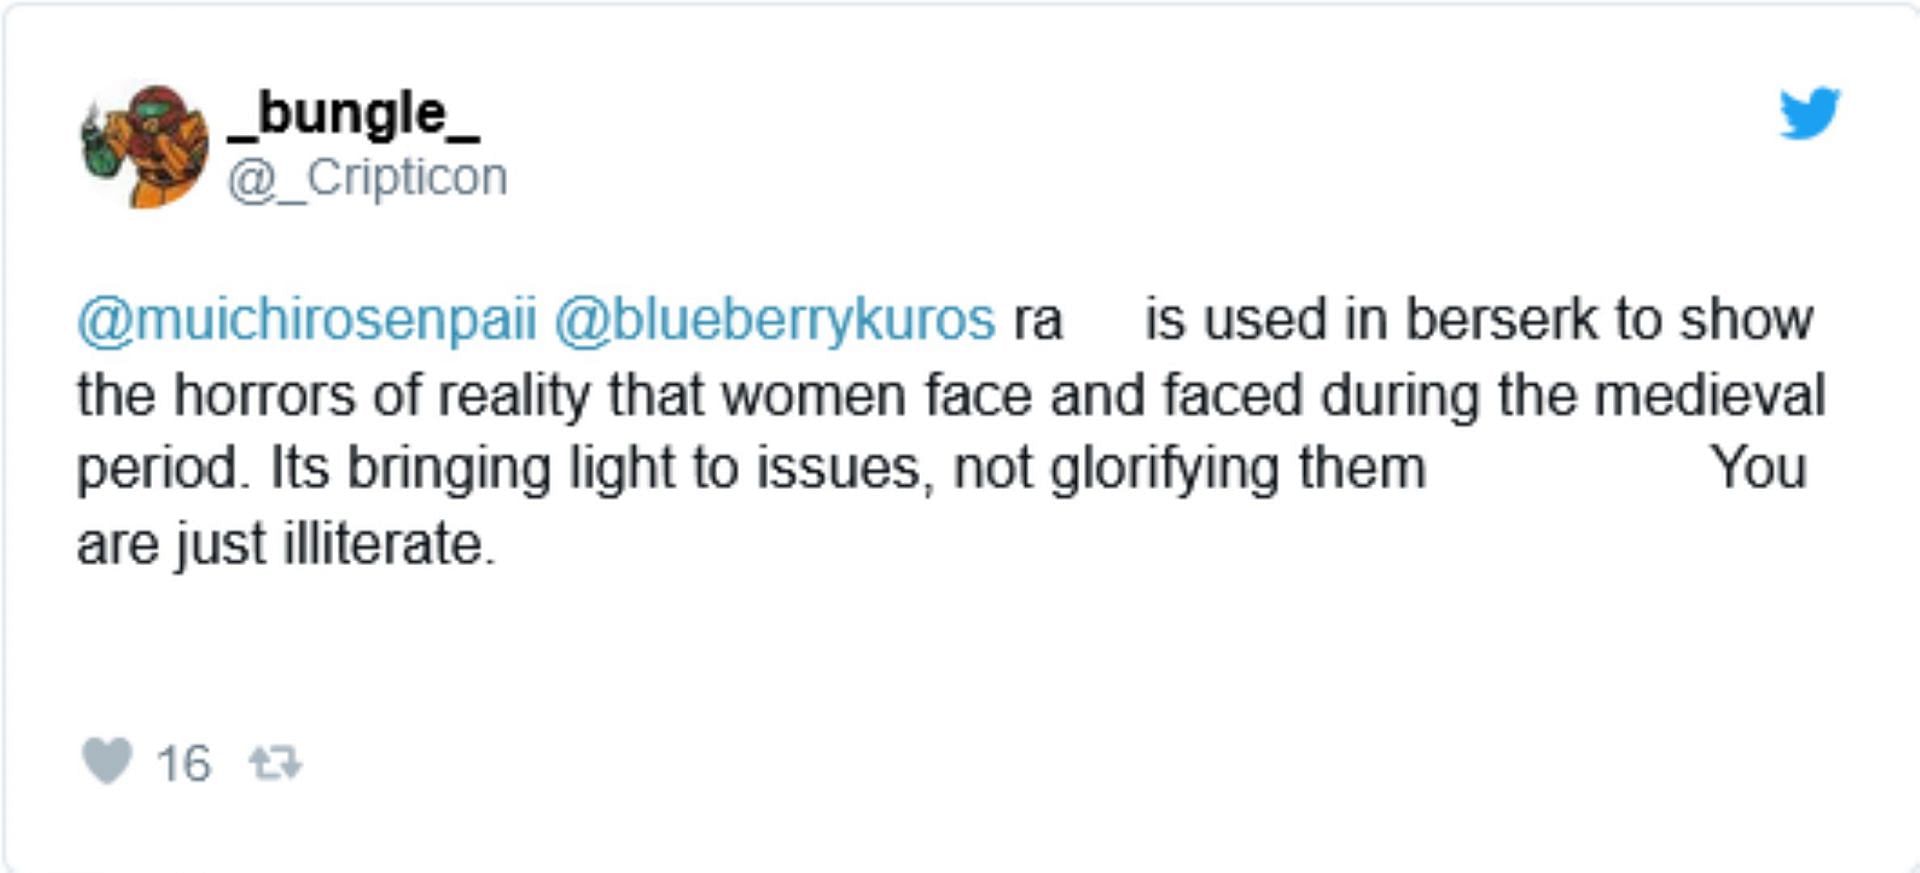Retweet using the arrows icon
The width and height of the screenshot is (1920, 873).
point(275,764)
